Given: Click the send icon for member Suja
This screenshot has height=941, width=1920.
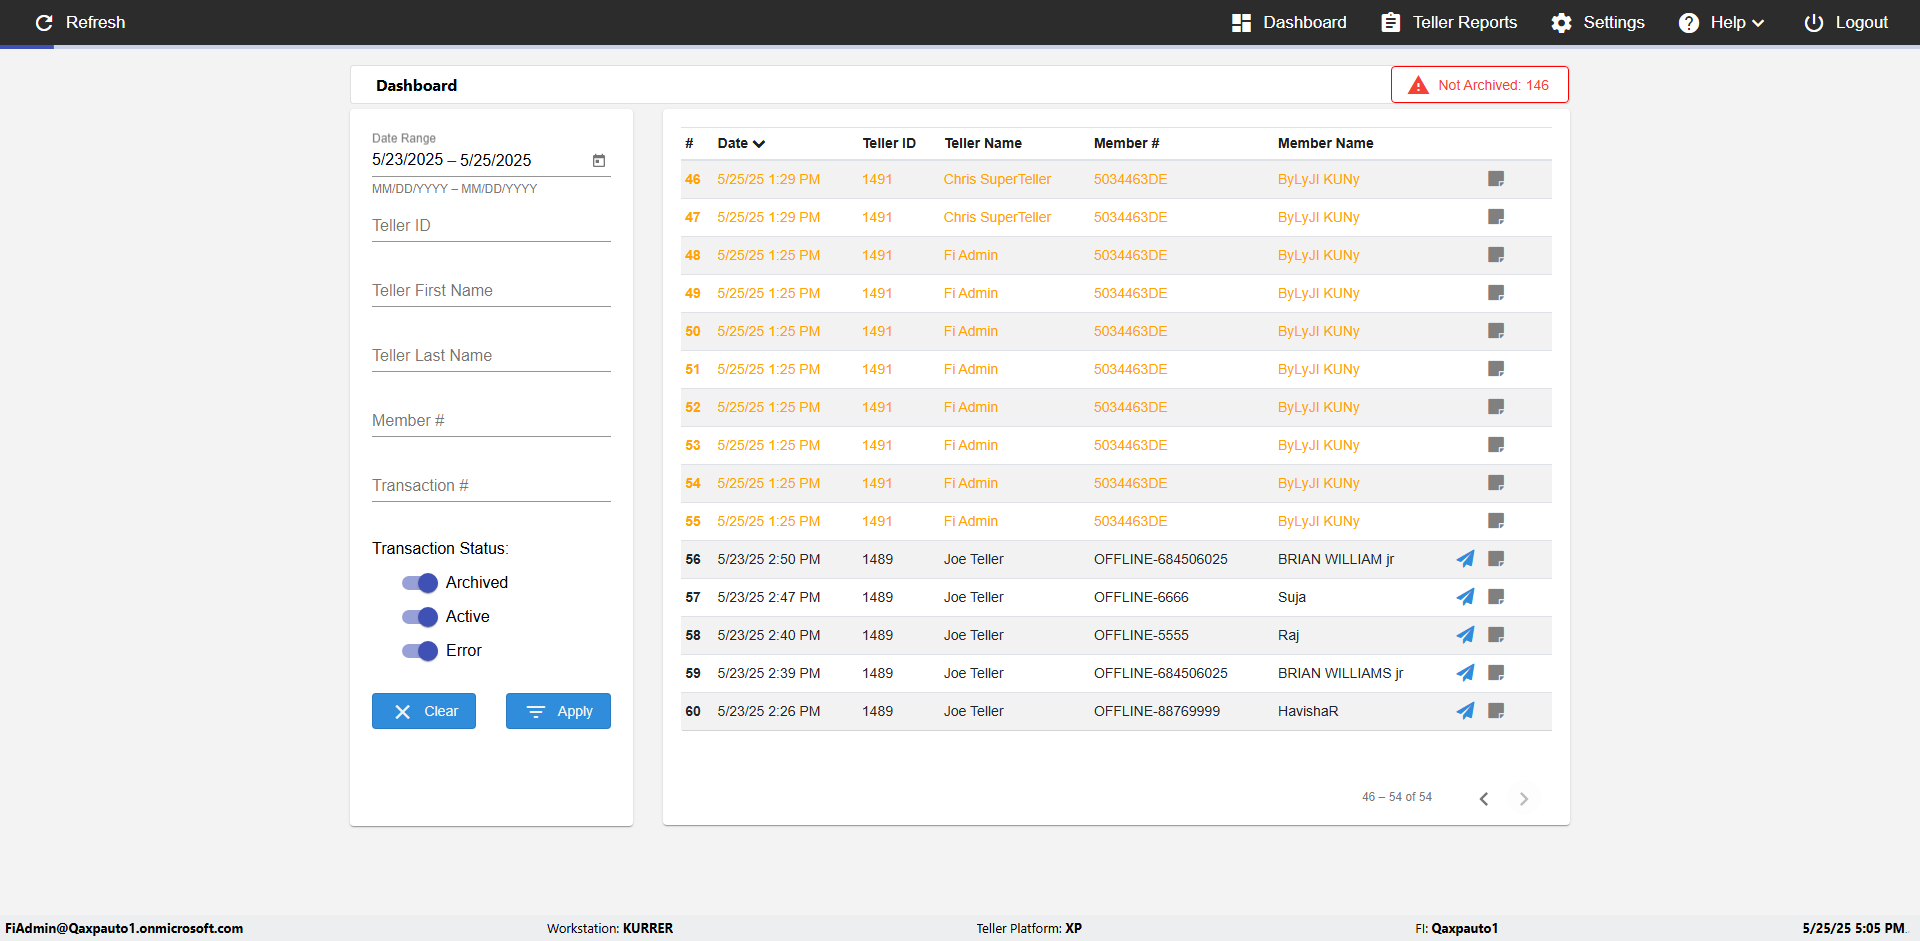Looking at the screenshot, I should pos(1465,597).
